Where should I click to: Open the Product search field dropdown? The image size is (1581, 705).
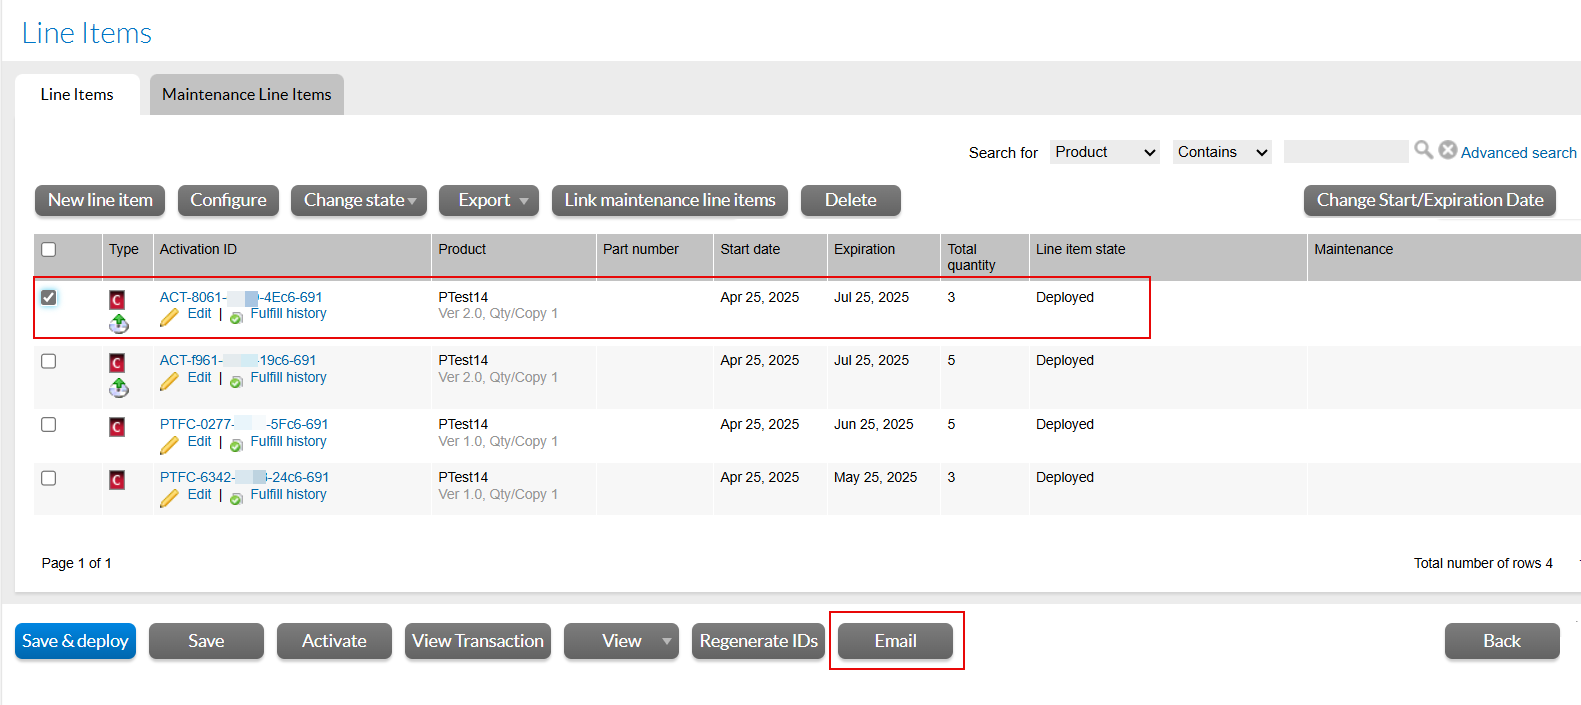[1104, 152]
